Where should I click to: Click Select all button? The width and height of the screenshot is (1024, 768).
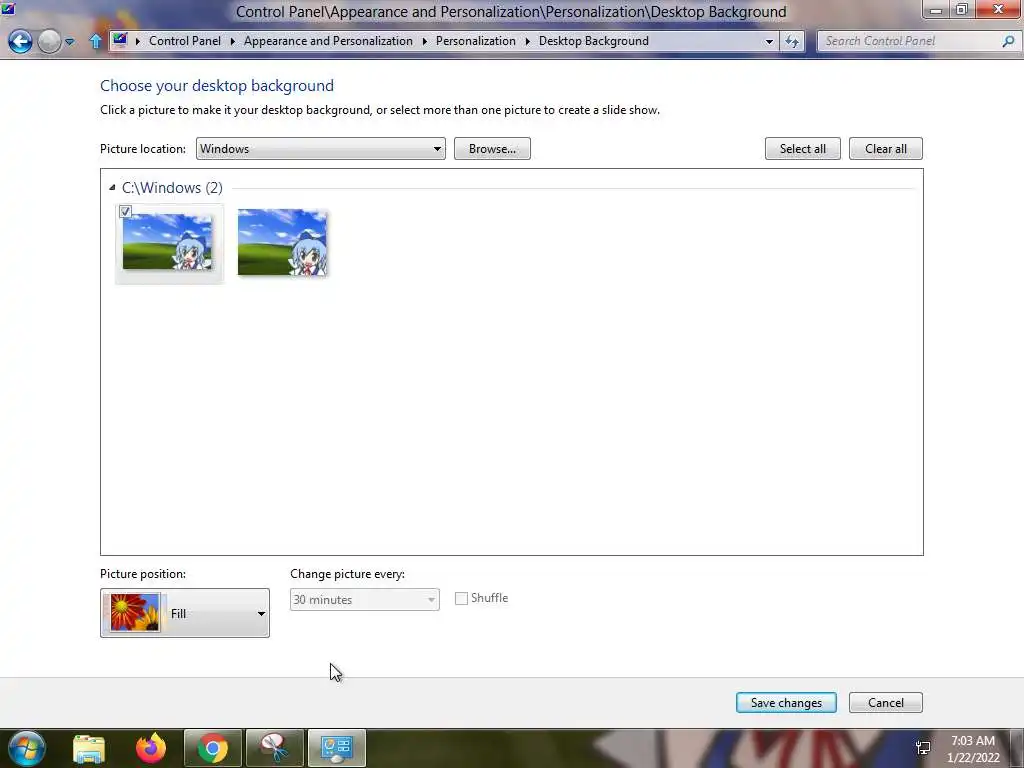803,148
